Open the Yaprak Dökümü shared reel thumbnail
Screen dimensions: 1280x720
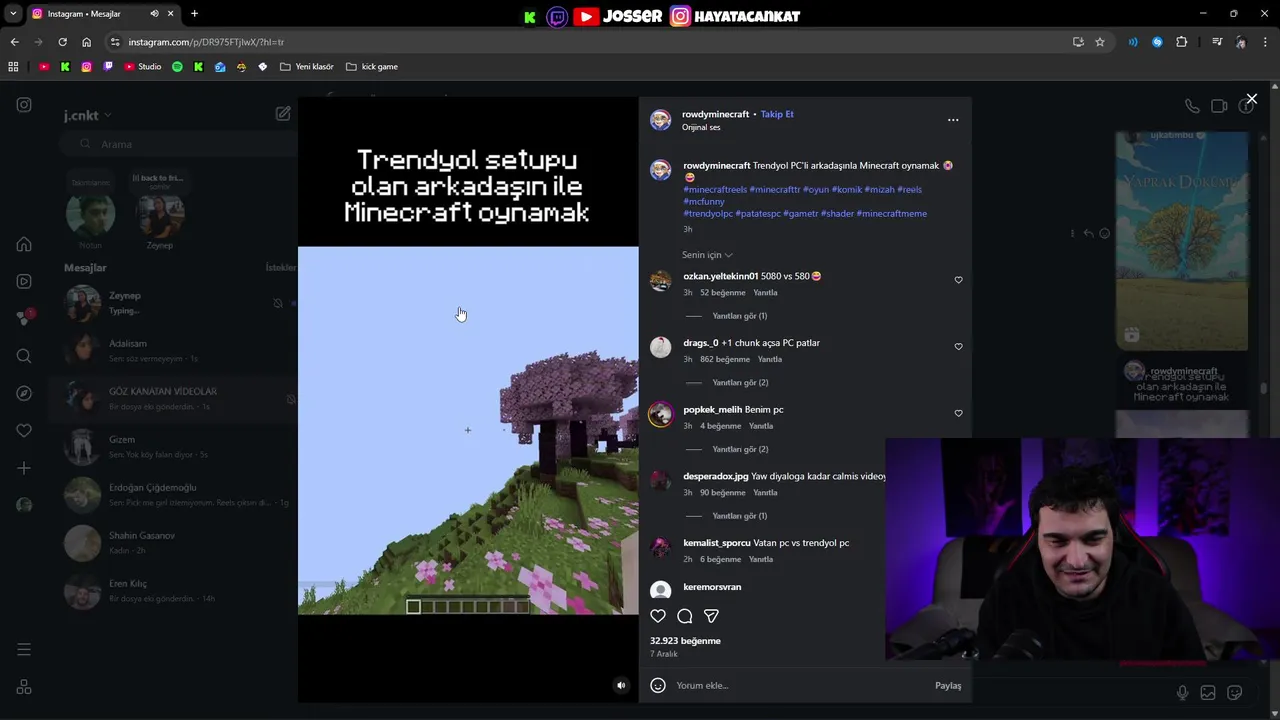(1182, 241)
